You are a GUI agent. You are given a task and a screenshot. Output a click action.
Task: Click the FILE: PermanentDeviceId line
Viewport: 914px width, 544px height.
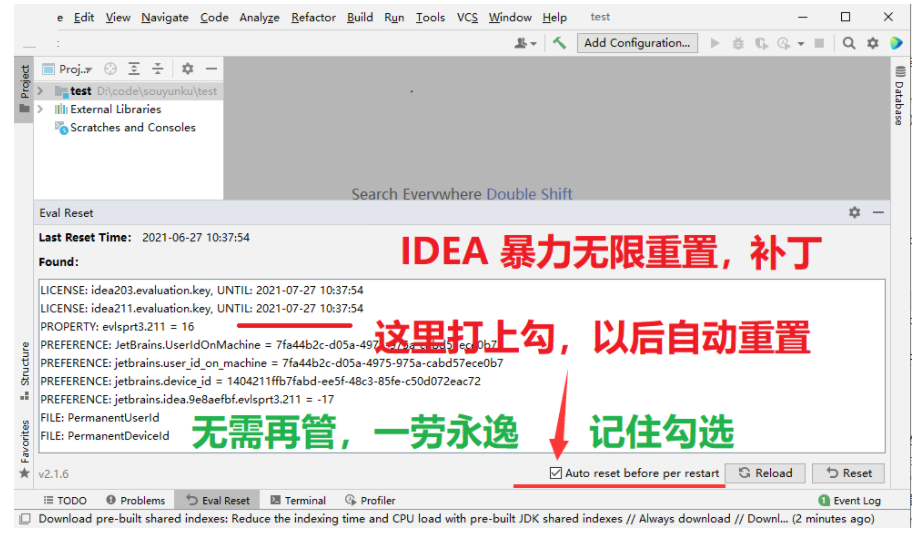point(105,436)
